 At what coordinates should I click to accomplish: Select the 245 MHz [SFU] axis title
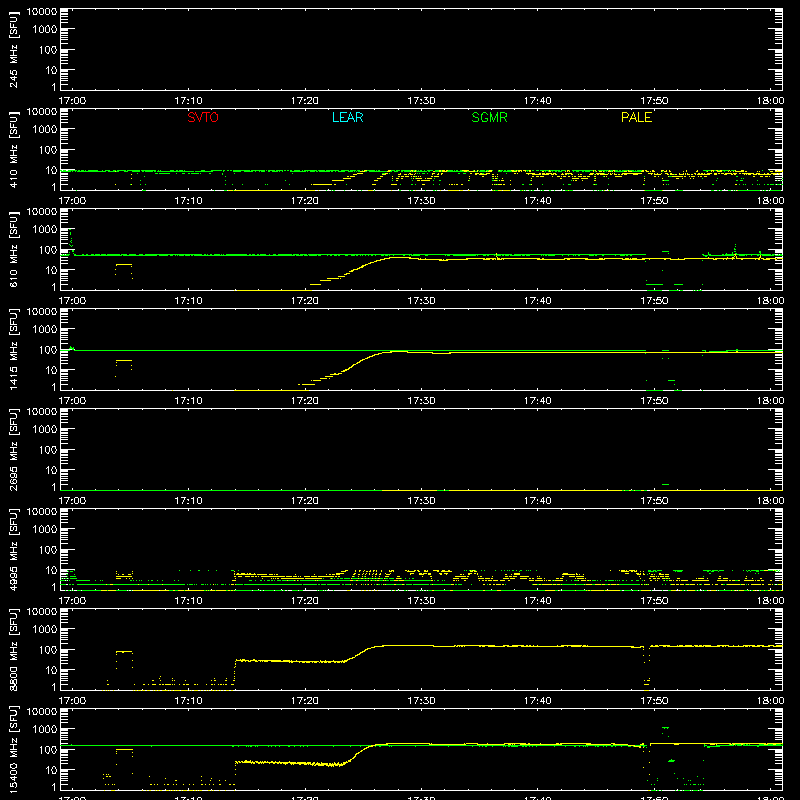click(14, 49)
